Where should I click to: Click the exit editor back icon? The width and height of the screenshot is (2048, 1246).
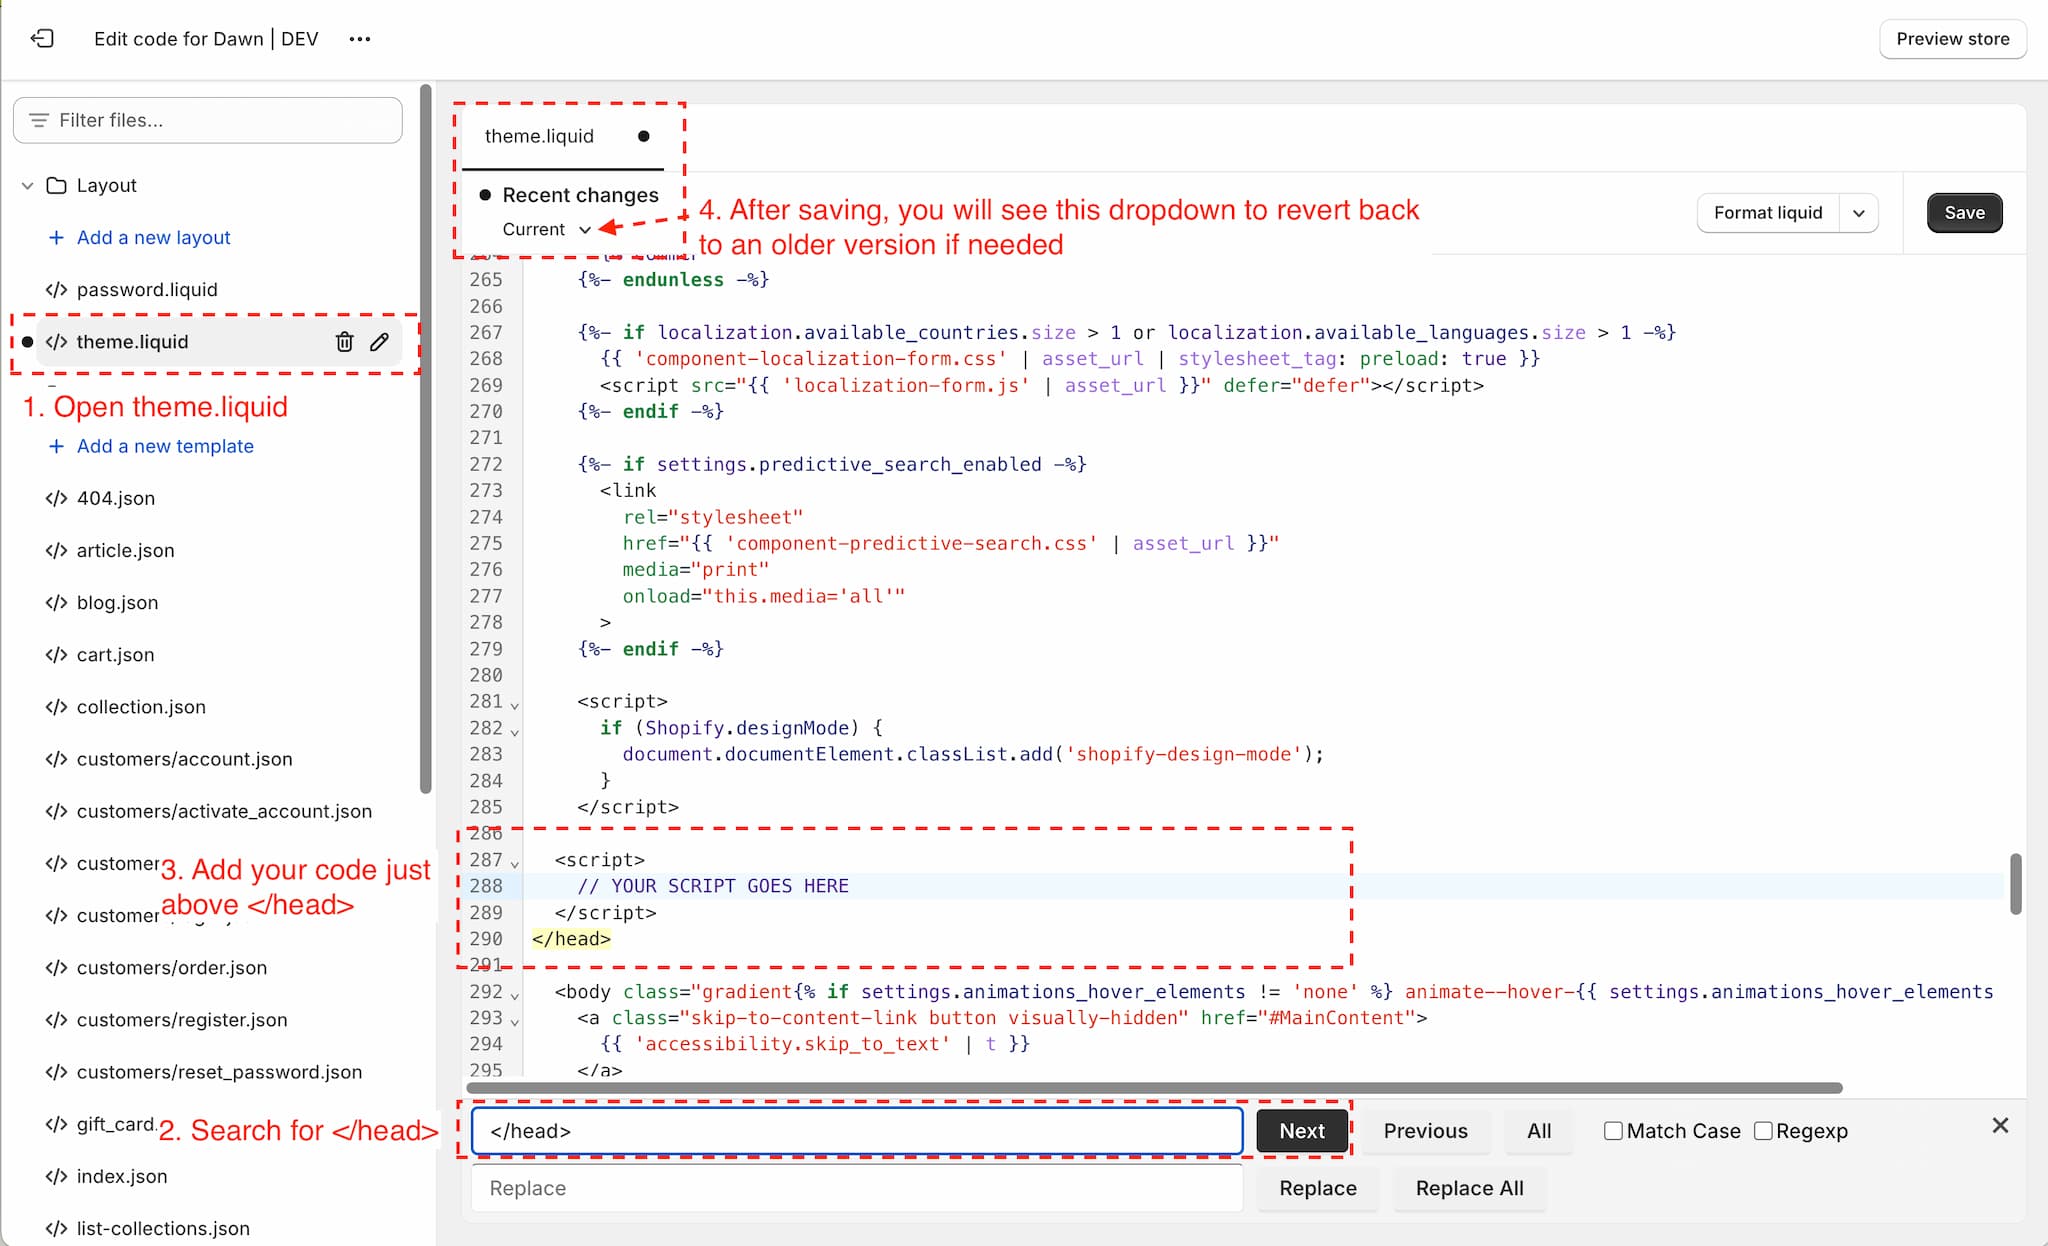[x=42, y=39]
